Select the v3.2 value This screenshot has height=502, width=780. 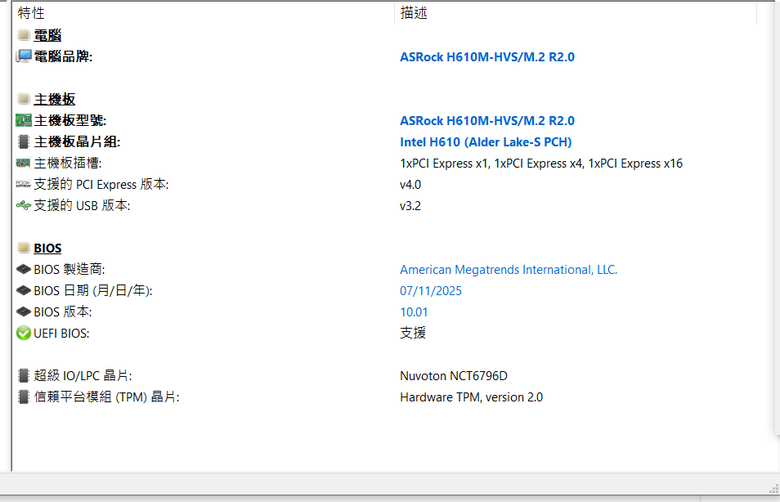pyautogui.click(x=410, y=206)
